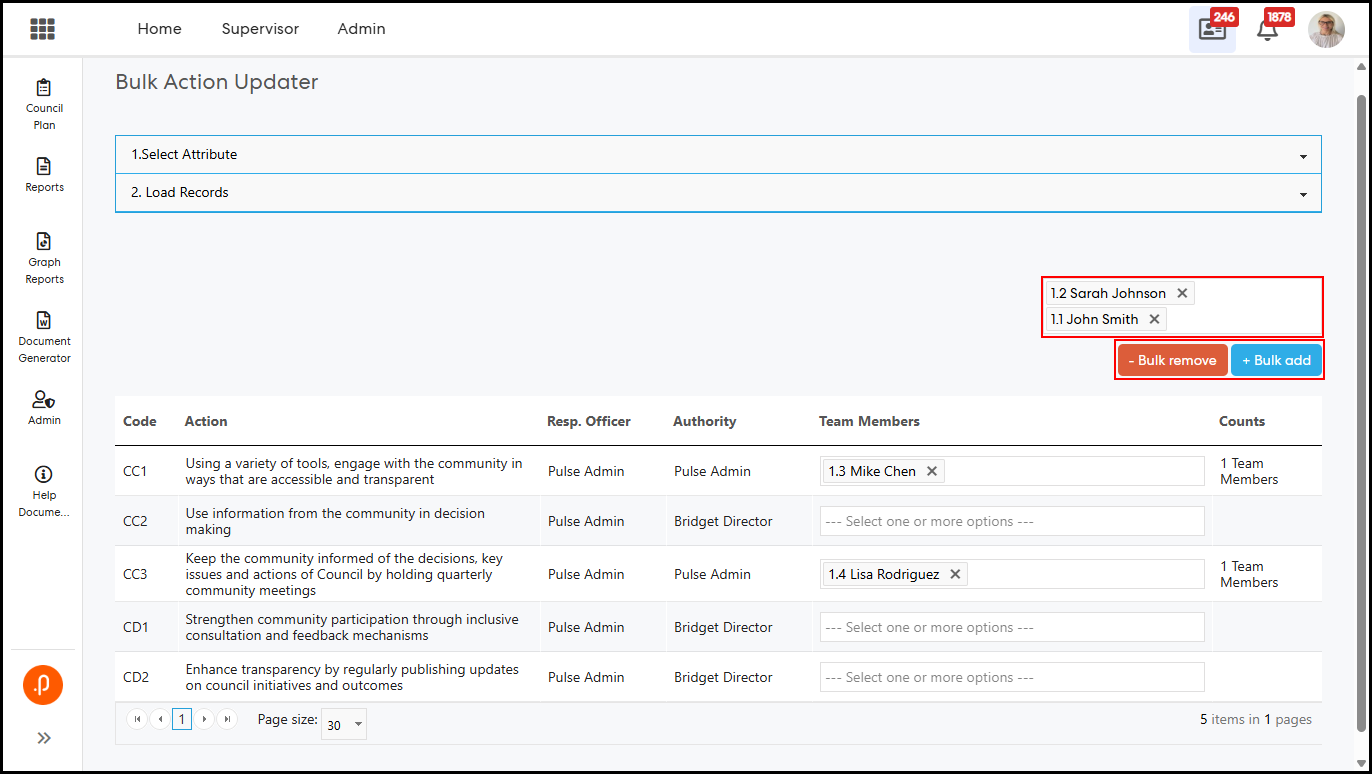Go to the Home menu item
The width and height of the screenshot is (1372, 774).
click(159, 29)
